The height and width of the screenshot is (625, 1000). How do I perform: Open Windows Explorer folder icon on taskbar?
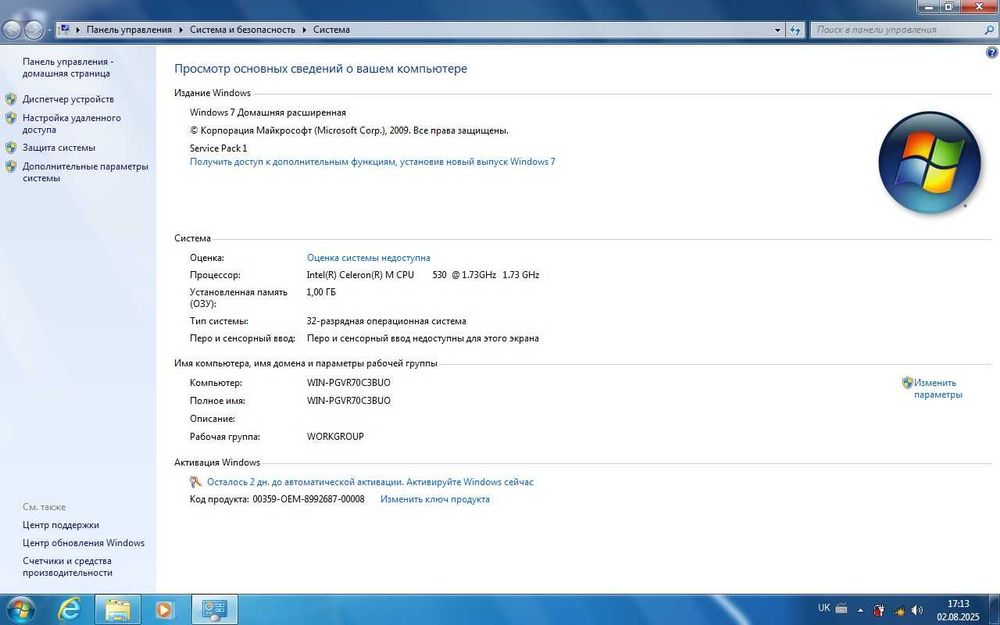[118, 610]
